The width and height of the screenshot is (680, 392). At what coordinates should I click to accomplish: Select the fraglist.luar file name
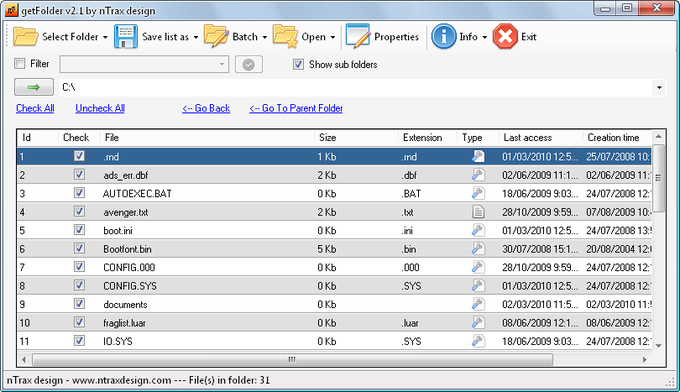[124, 323]
